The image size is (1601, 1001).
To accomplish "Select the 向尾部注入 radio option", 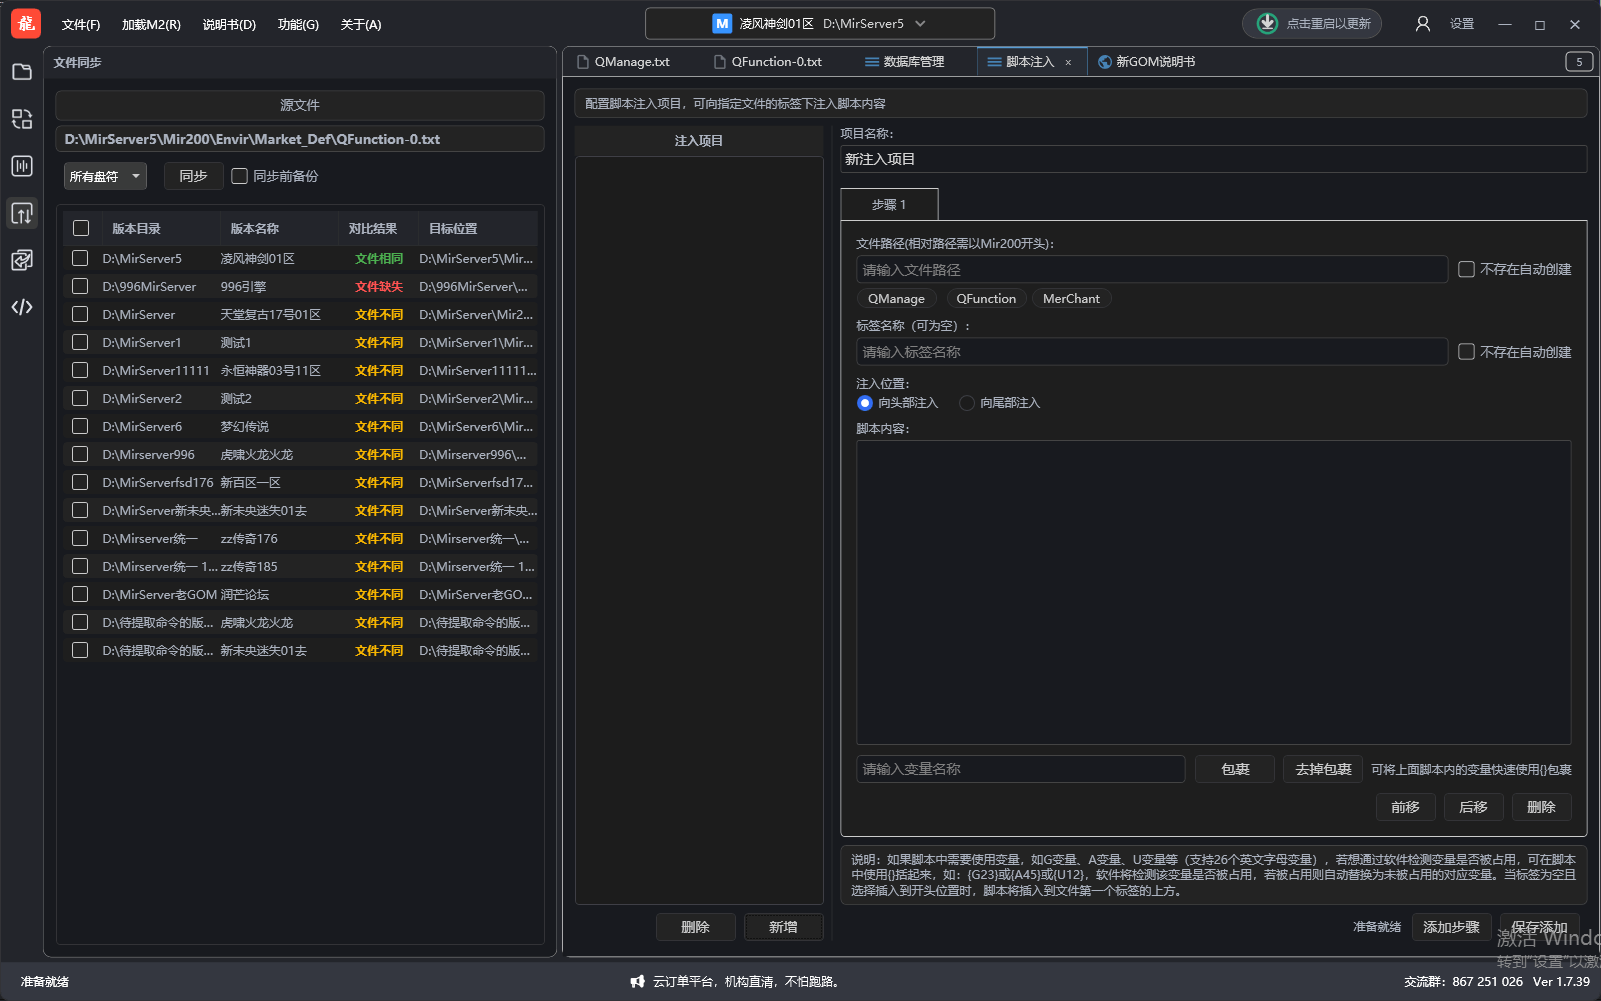I will coord(967,403).
